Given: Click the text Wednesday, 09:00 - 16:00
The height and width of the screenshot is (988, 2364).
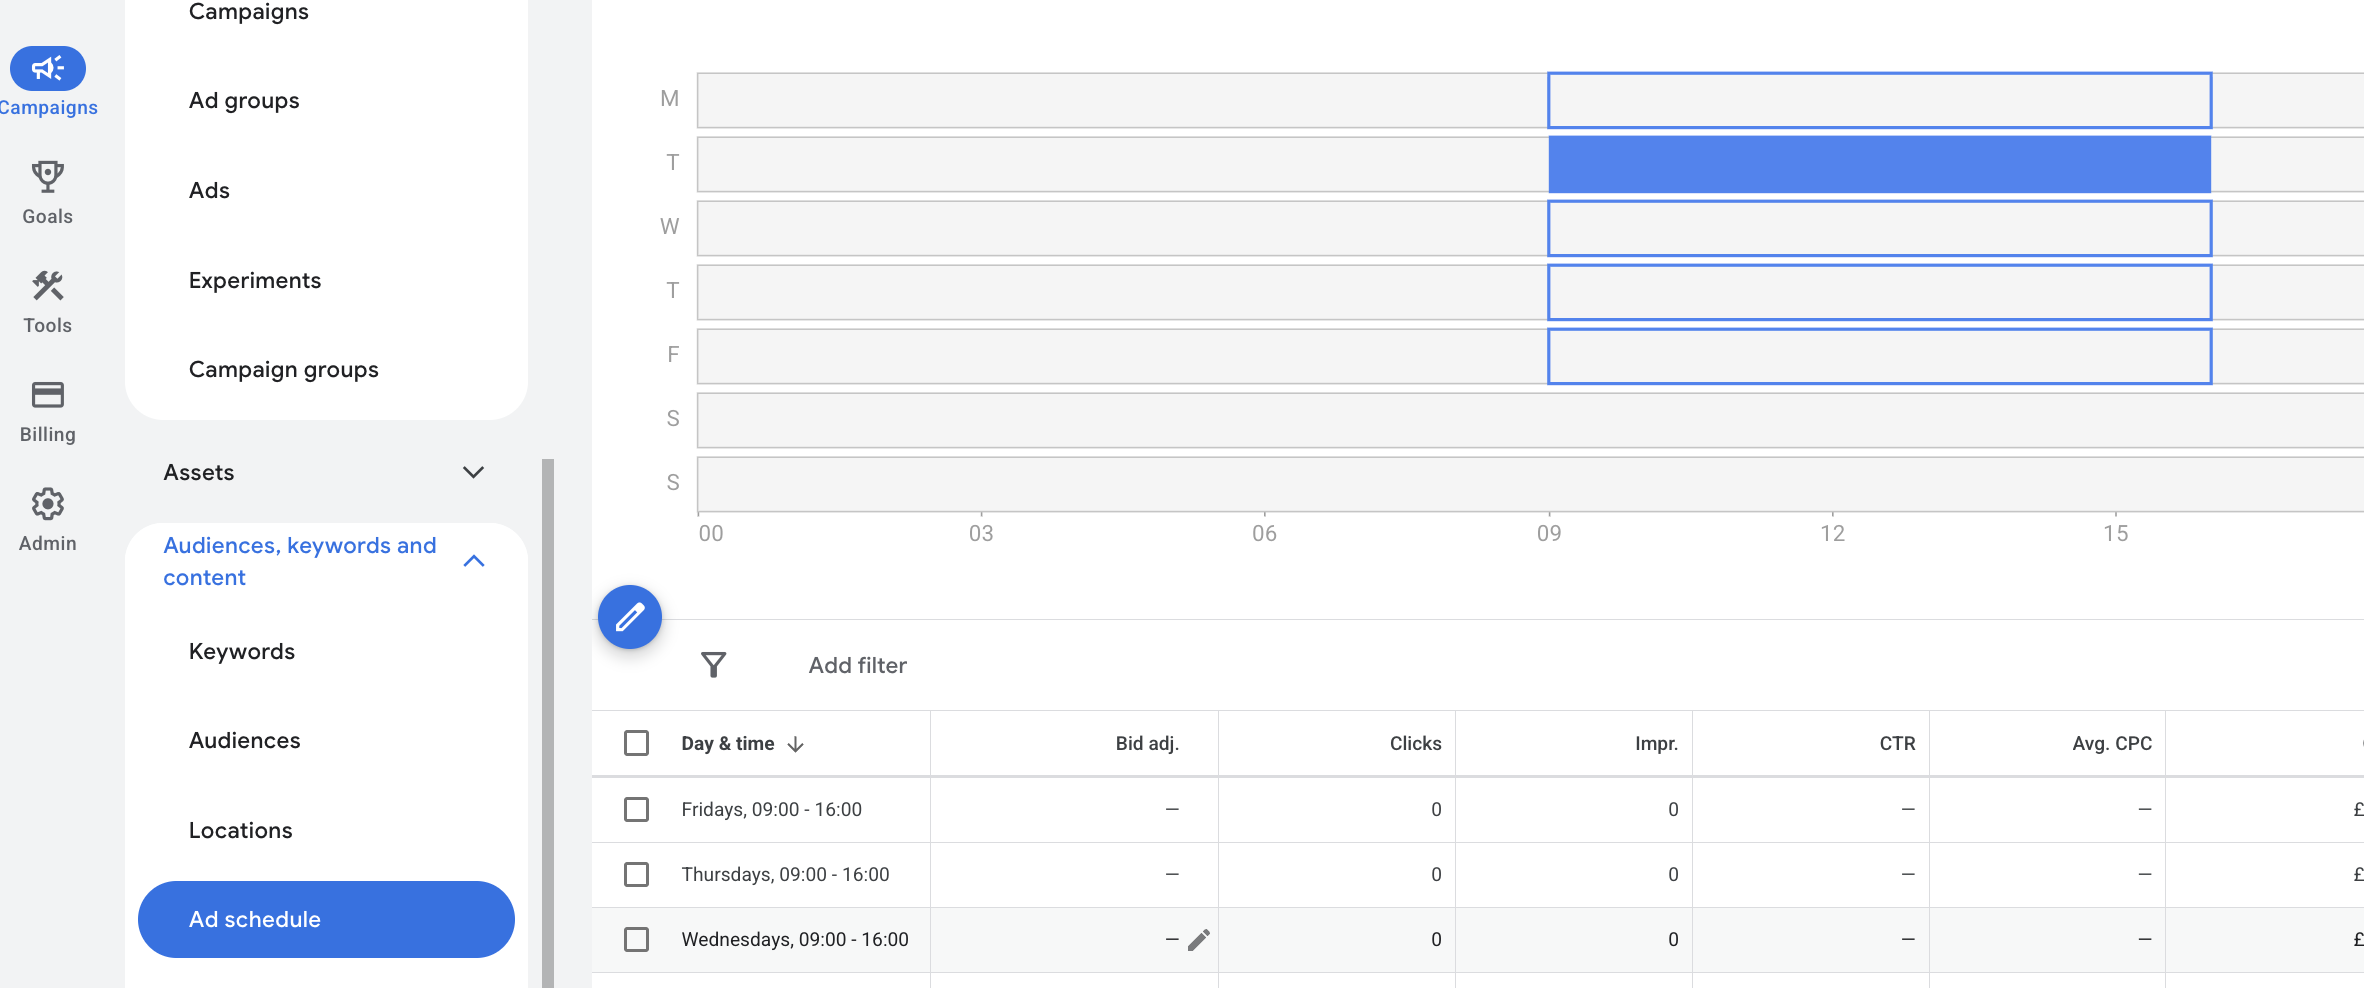Looking at the screenshot, I should coord(795,939).
